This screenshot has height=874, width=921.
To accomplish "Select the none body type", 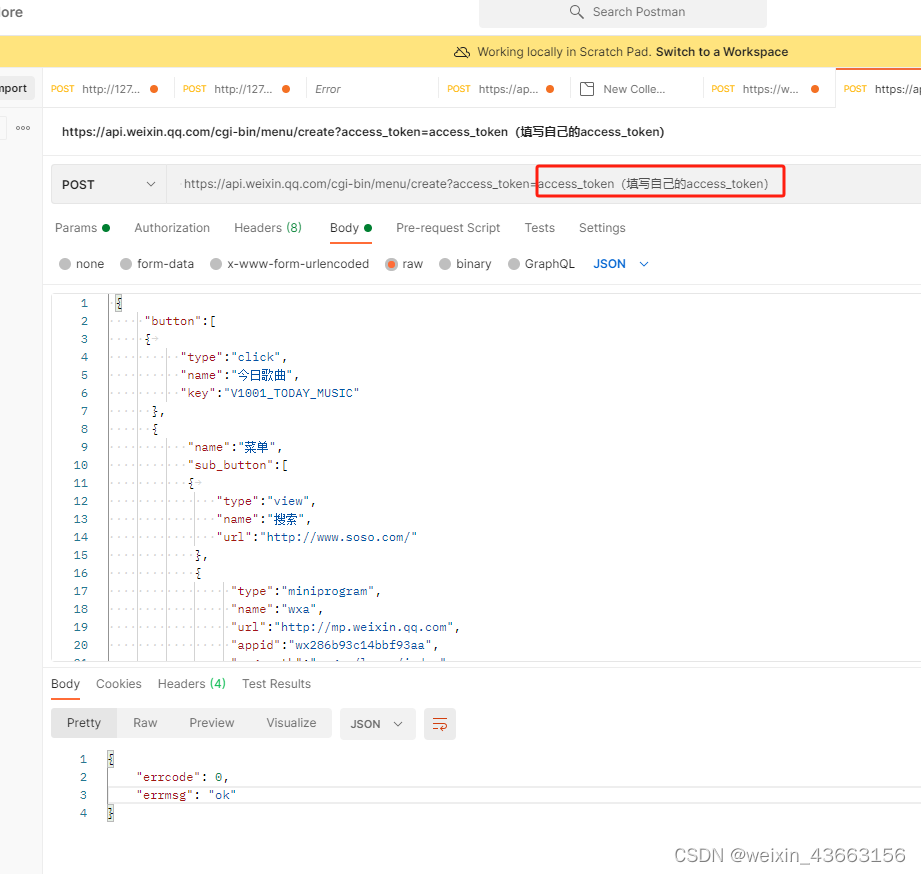I will [x=82, y=264].
